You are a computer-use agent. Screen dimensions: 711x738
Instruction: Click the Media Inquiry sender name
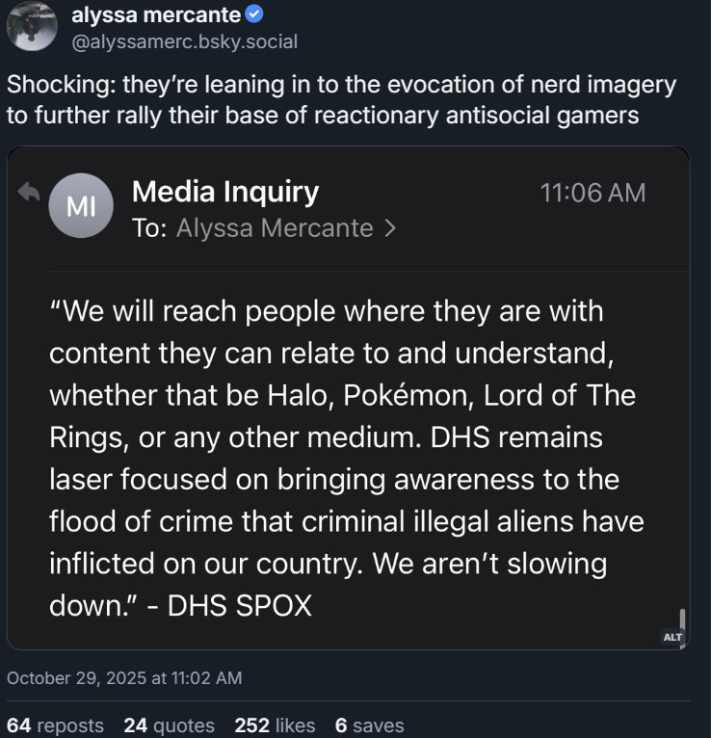click(225, 191)
